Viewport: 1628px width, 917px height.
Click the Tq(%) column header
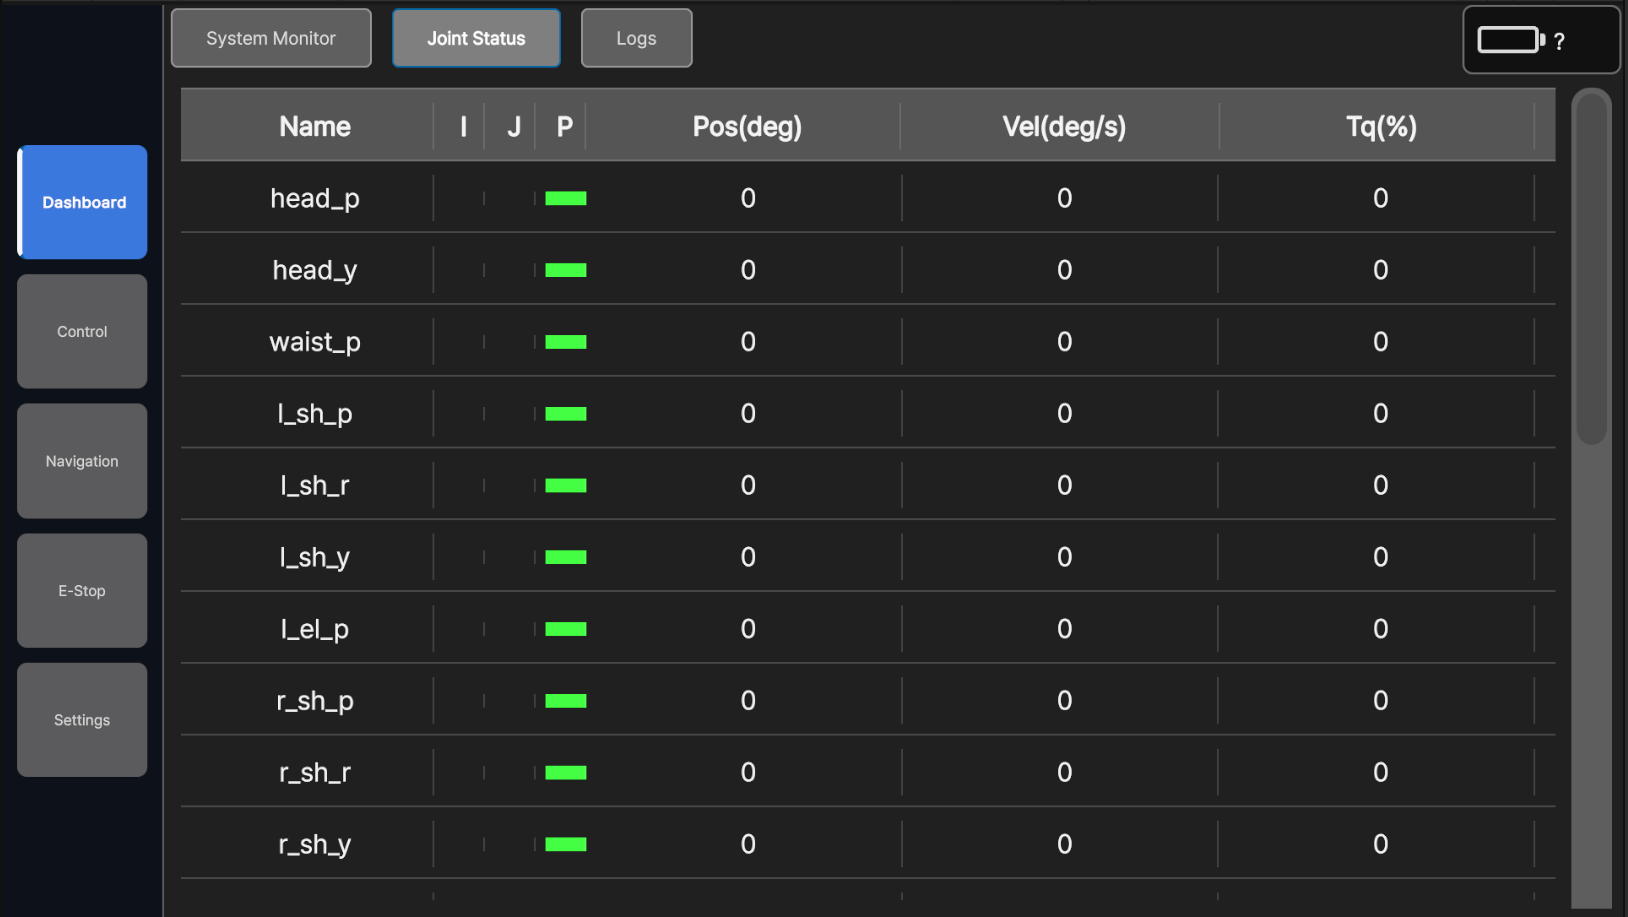pos(1380,127)
